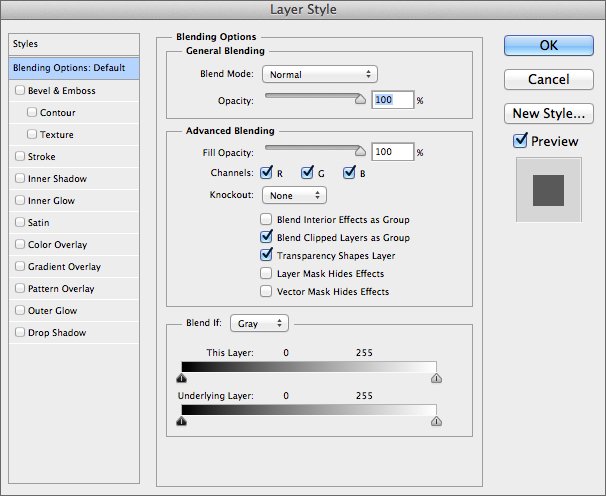Open the Color Overlay settings label
The height and width of the screenshot is (496, 606).
(x=58, y=245)
